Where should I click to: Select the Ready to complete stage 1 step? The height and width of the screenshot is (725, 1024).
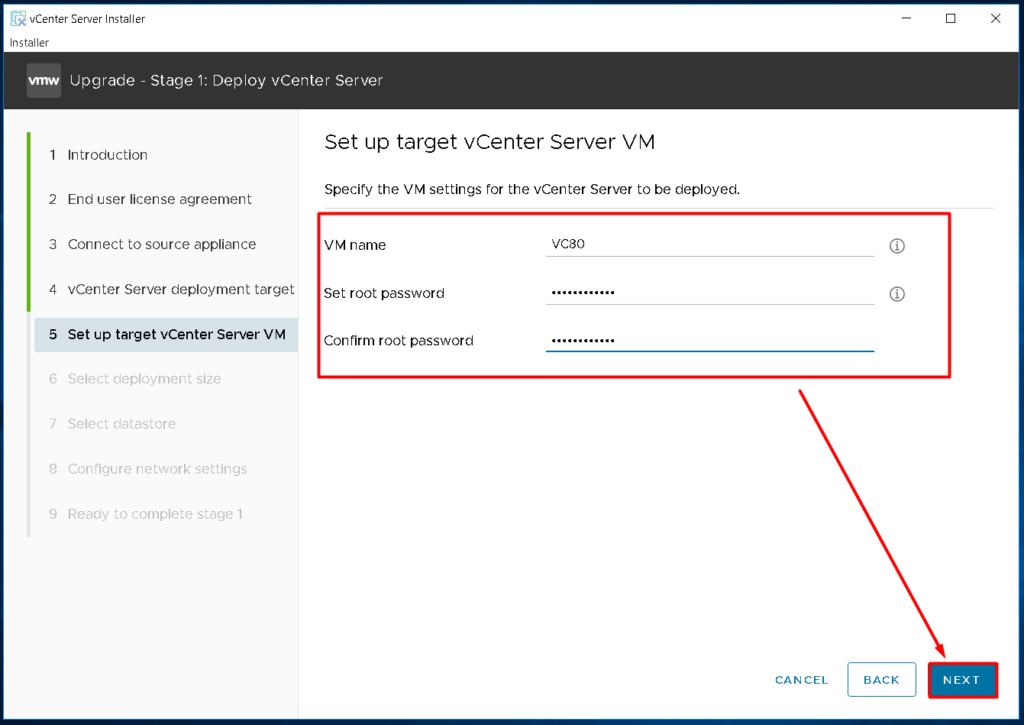point(156,513)
